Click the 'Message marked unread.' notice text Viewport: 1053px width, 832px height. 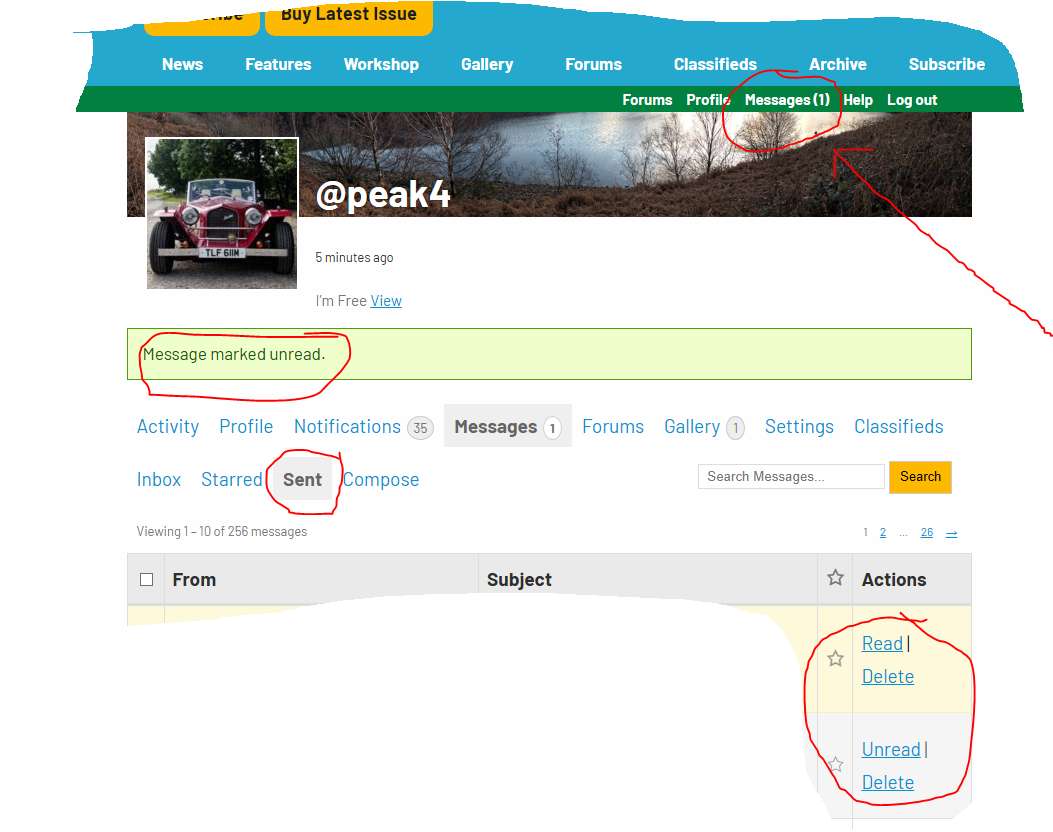click(x=234, y=354)
